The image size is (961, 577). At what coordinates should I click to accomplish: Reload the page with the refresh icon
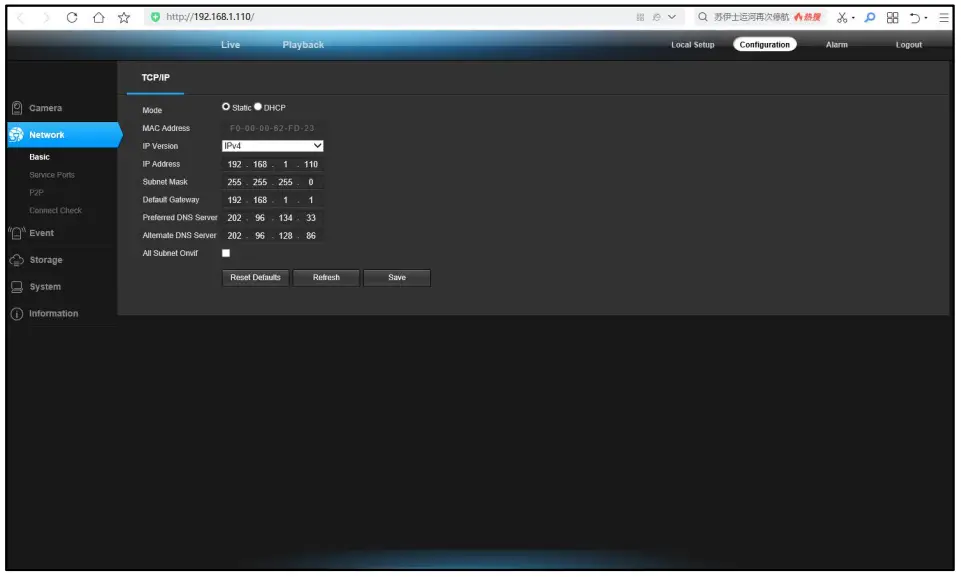point(72,17)
